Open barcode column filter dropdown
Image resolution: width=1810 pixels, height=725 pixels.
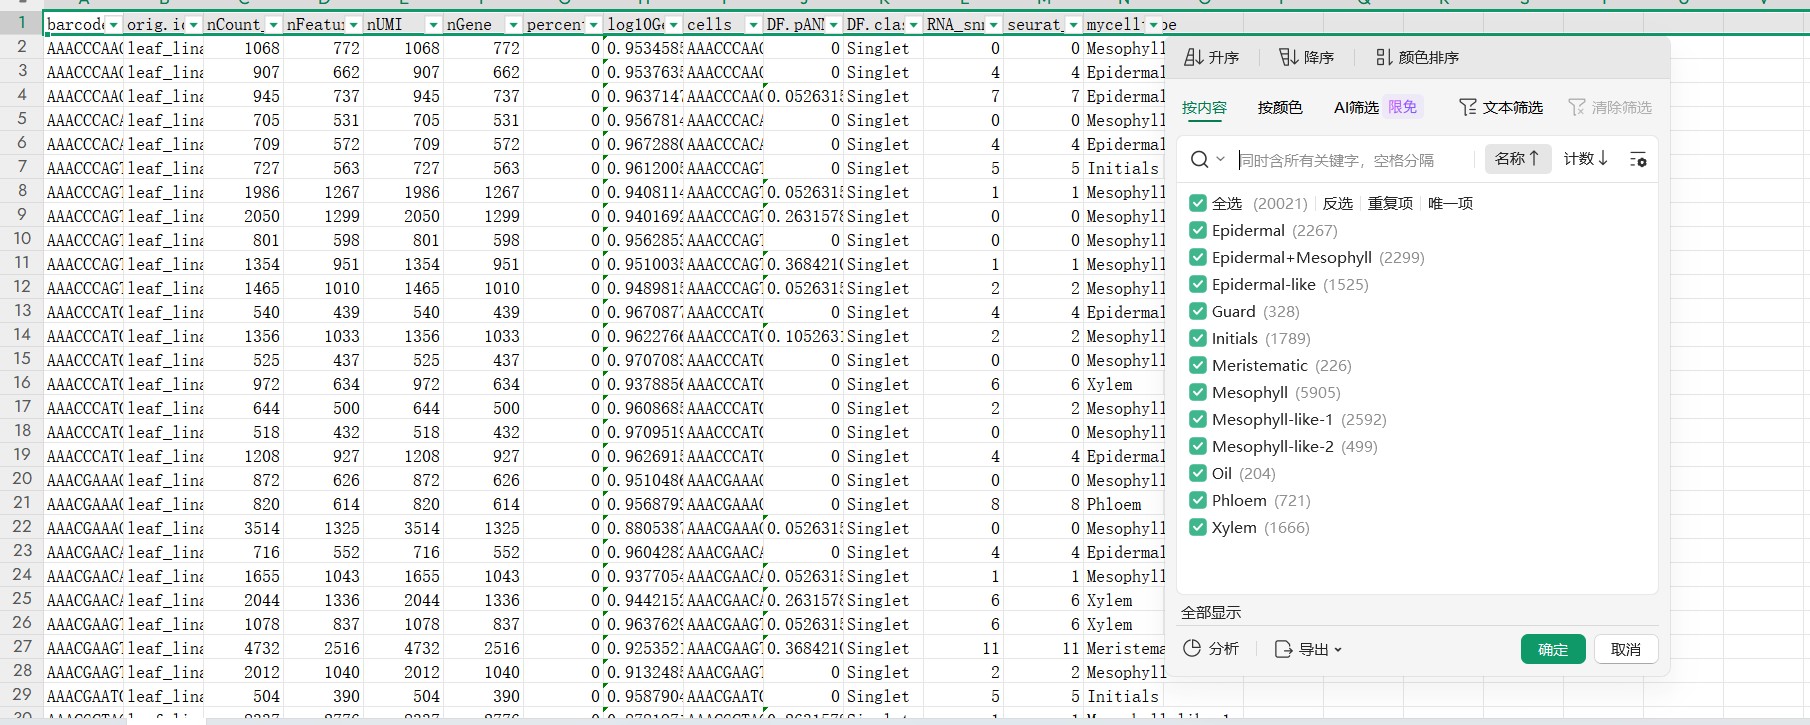pos(113,24)
